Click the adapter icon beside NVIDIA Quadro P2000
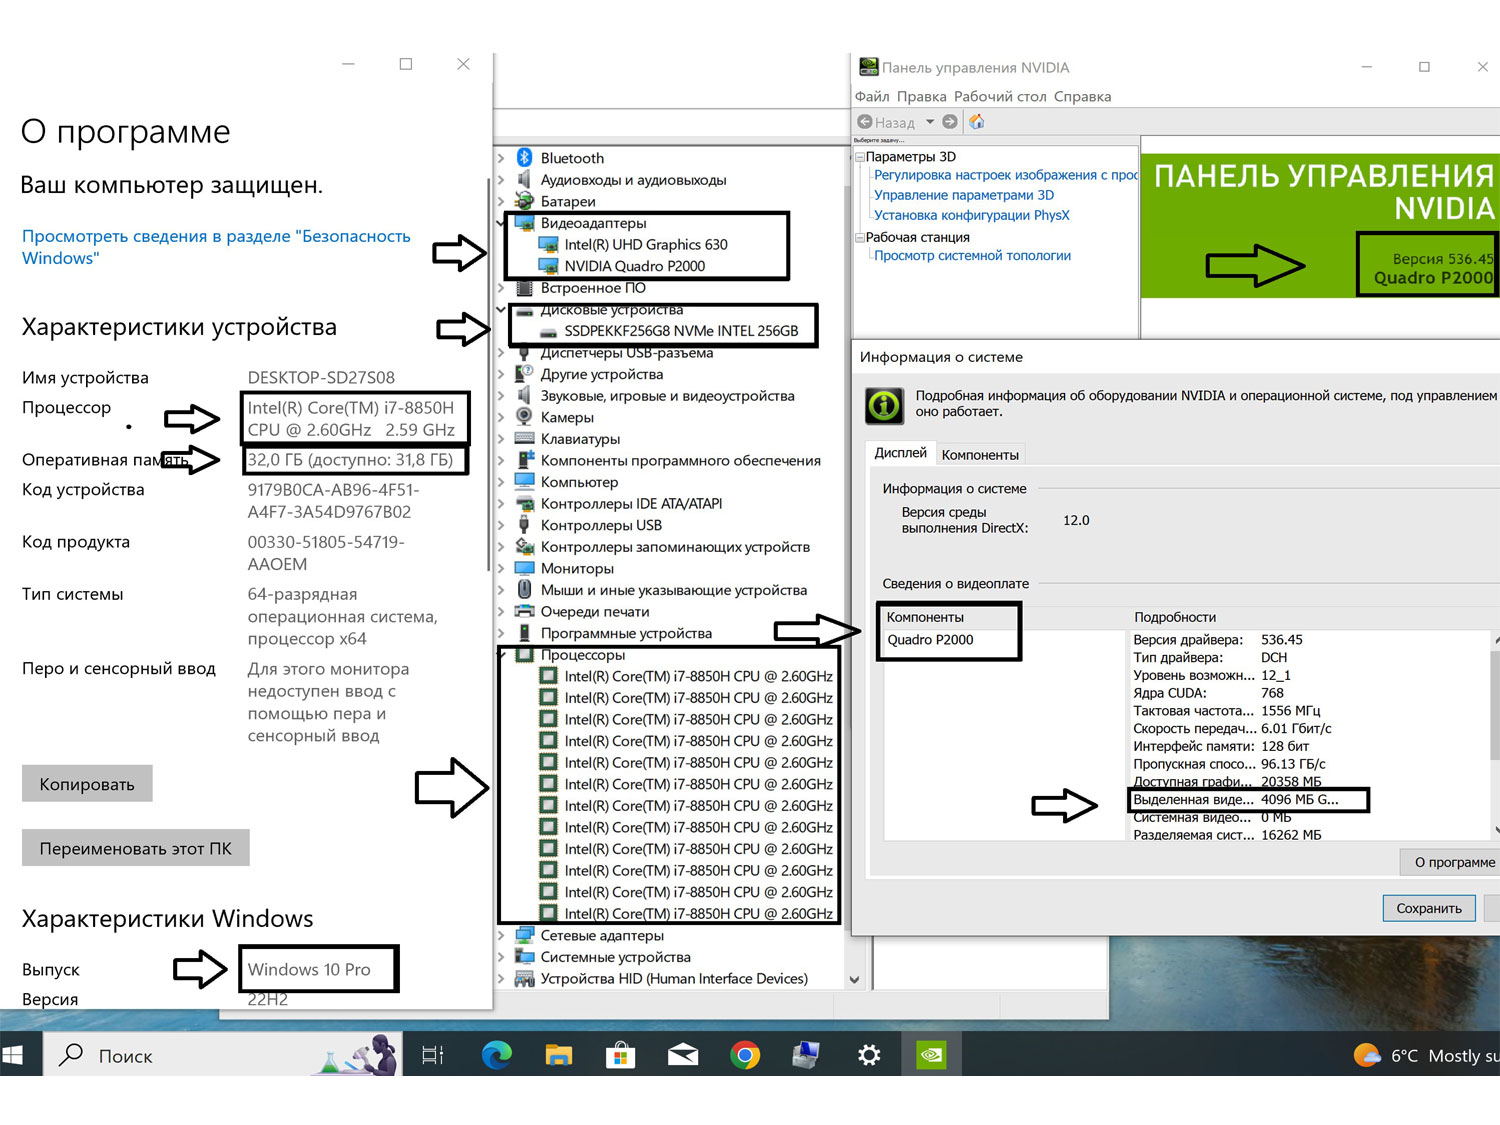Screen dimensions: 1500x1125 (548, 266)
